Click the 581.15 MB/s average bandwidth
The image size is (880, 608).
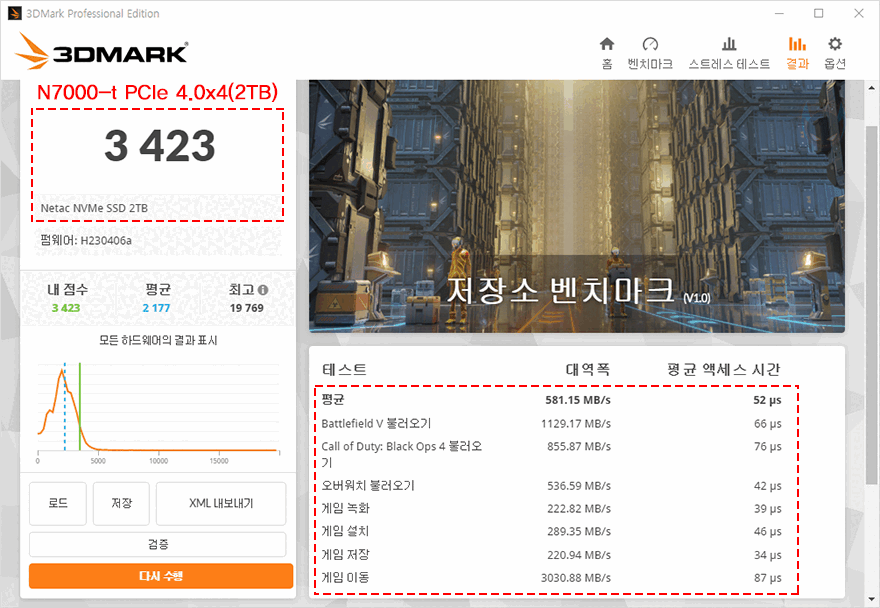[578, 400]
